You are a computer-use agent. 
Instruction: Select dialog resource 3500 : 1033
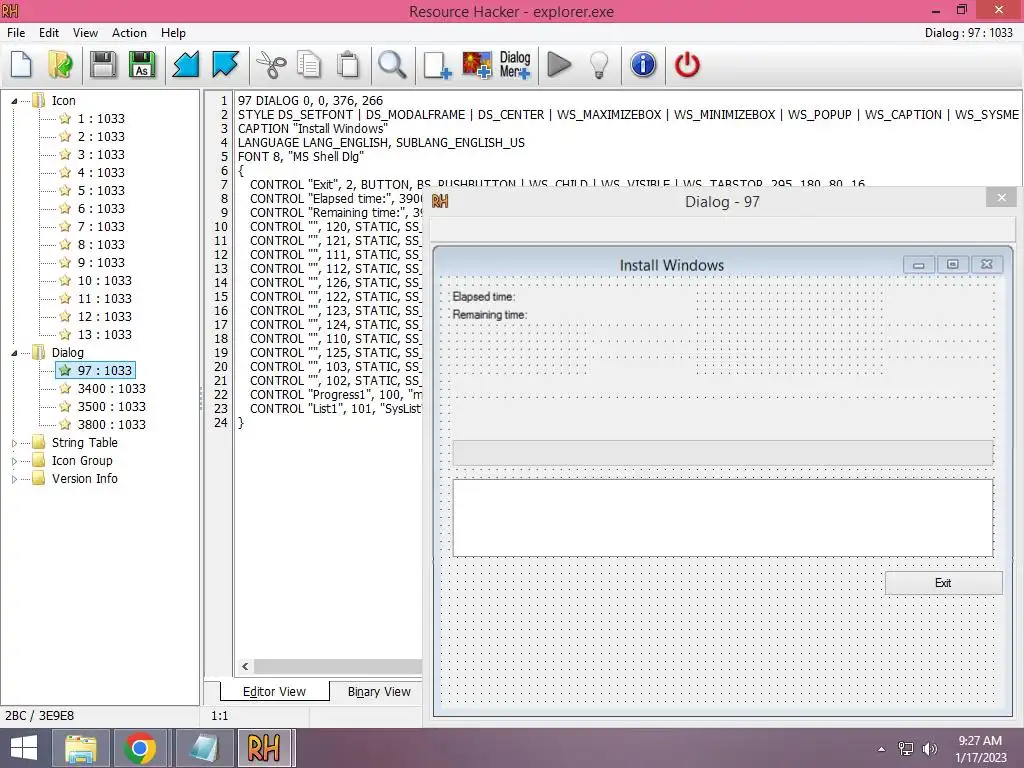pos(112,406)
